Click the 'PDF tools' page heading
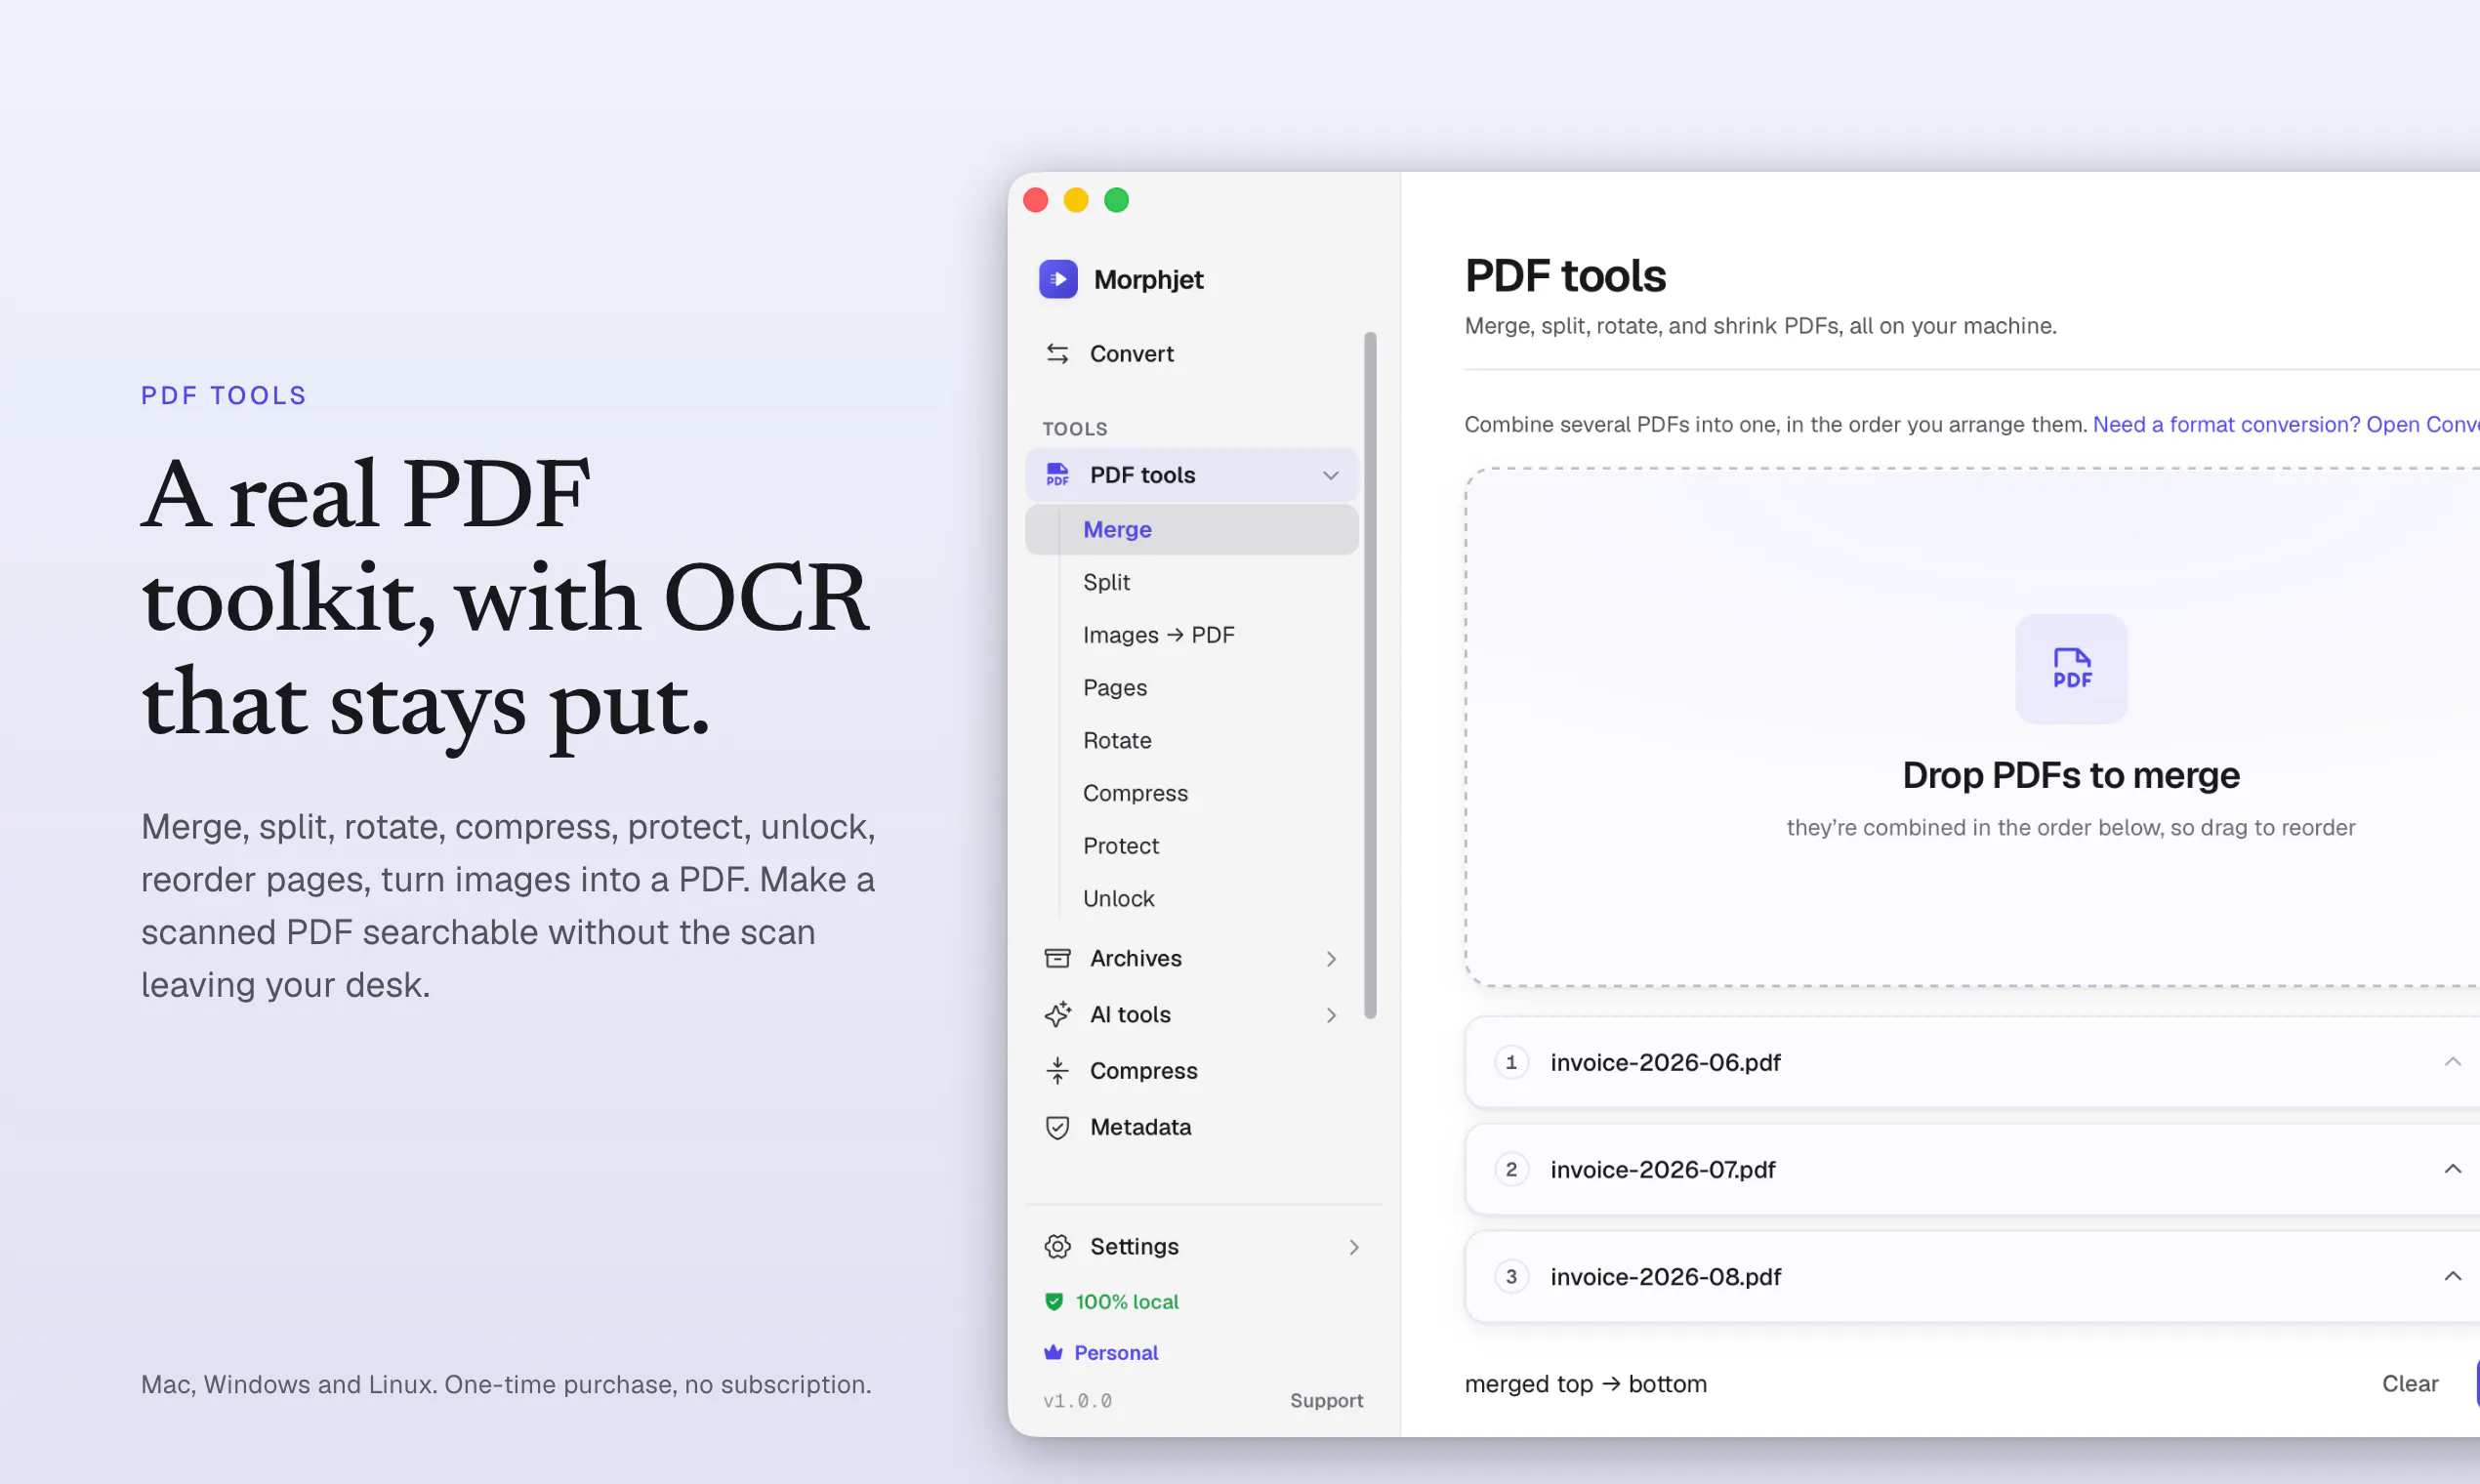Image resolution: width=2480 pixels, height=1484 pixels. pos(1565,275)
